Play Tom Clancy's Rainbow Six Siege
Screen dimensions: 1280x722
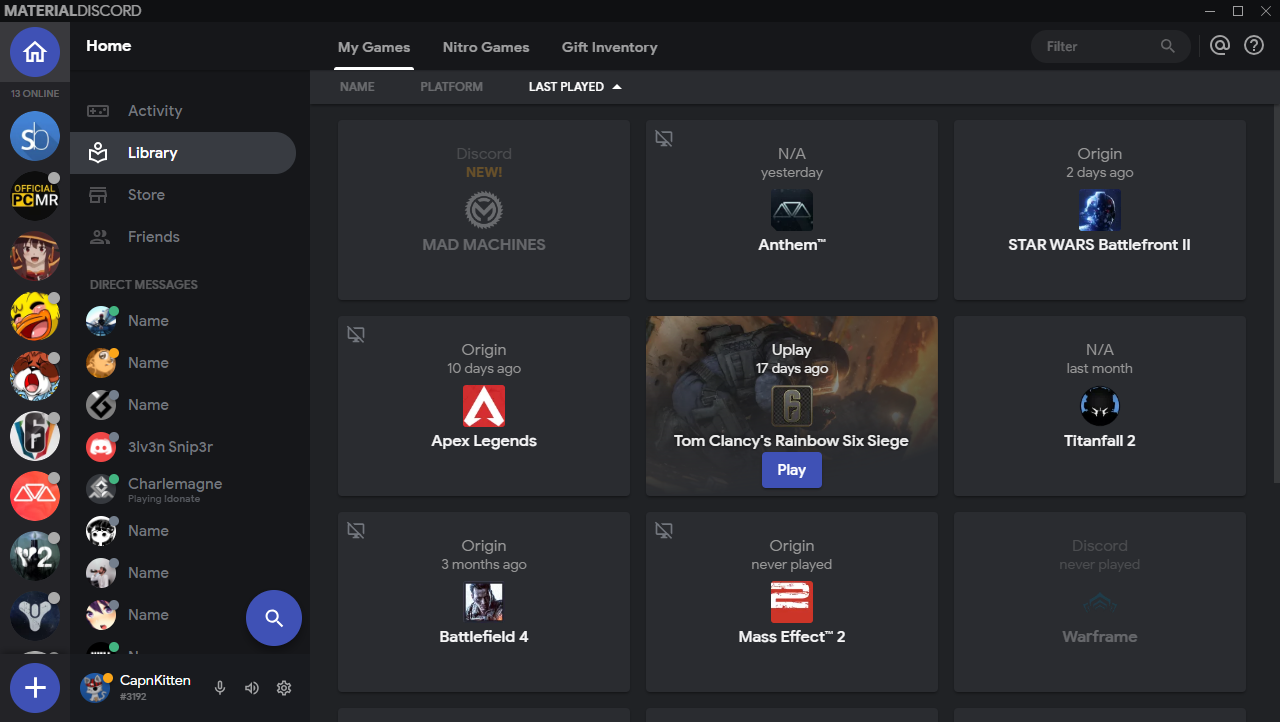[x=791, y=469]
